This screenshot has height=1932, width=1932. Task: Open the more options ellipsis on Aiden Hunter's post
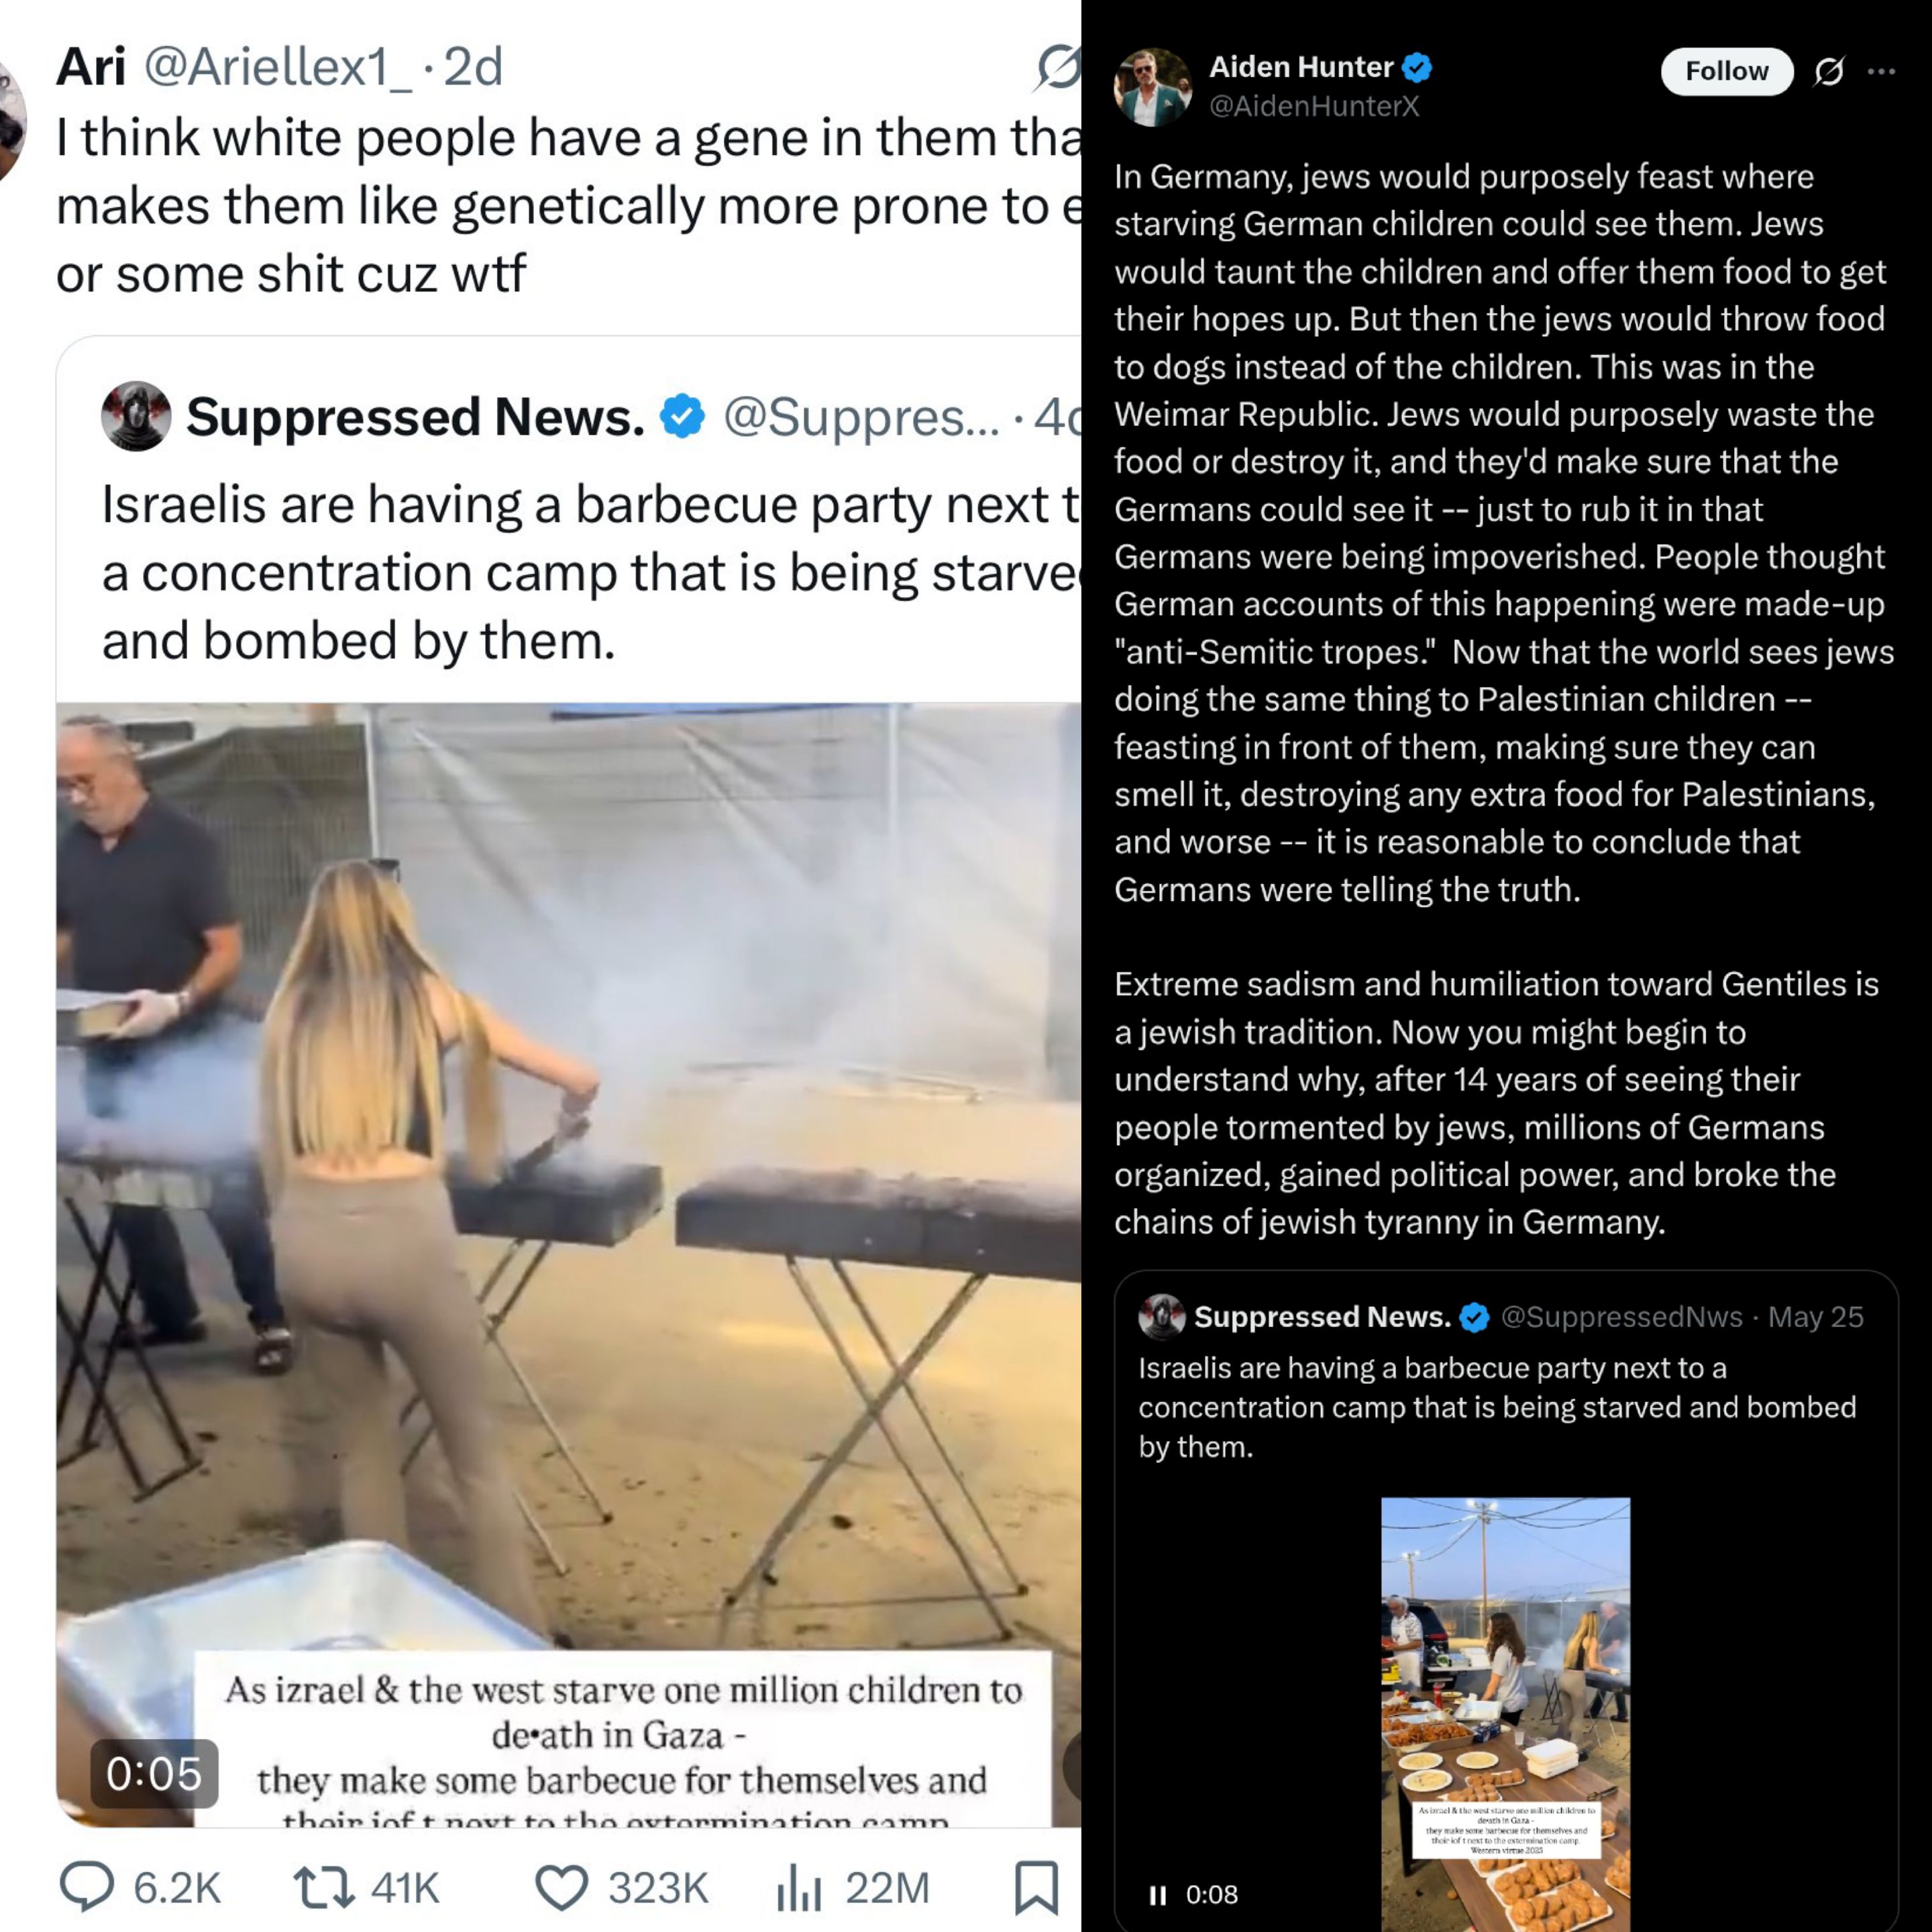coord(1881,71)
